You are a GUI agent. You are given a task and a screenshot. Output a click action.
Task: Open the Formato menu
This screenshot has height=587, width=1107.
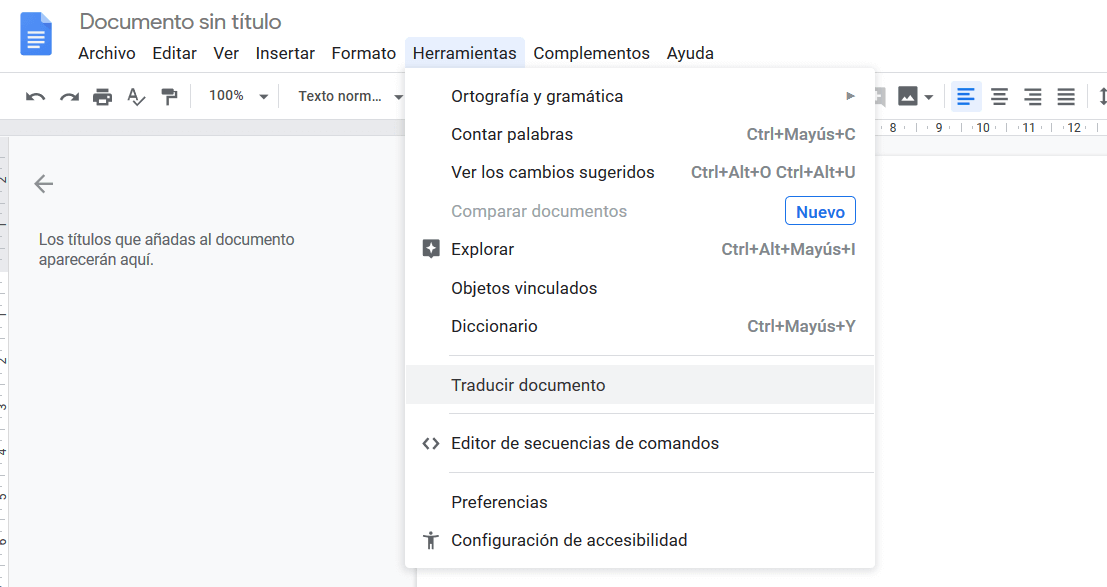coord(364,54)
